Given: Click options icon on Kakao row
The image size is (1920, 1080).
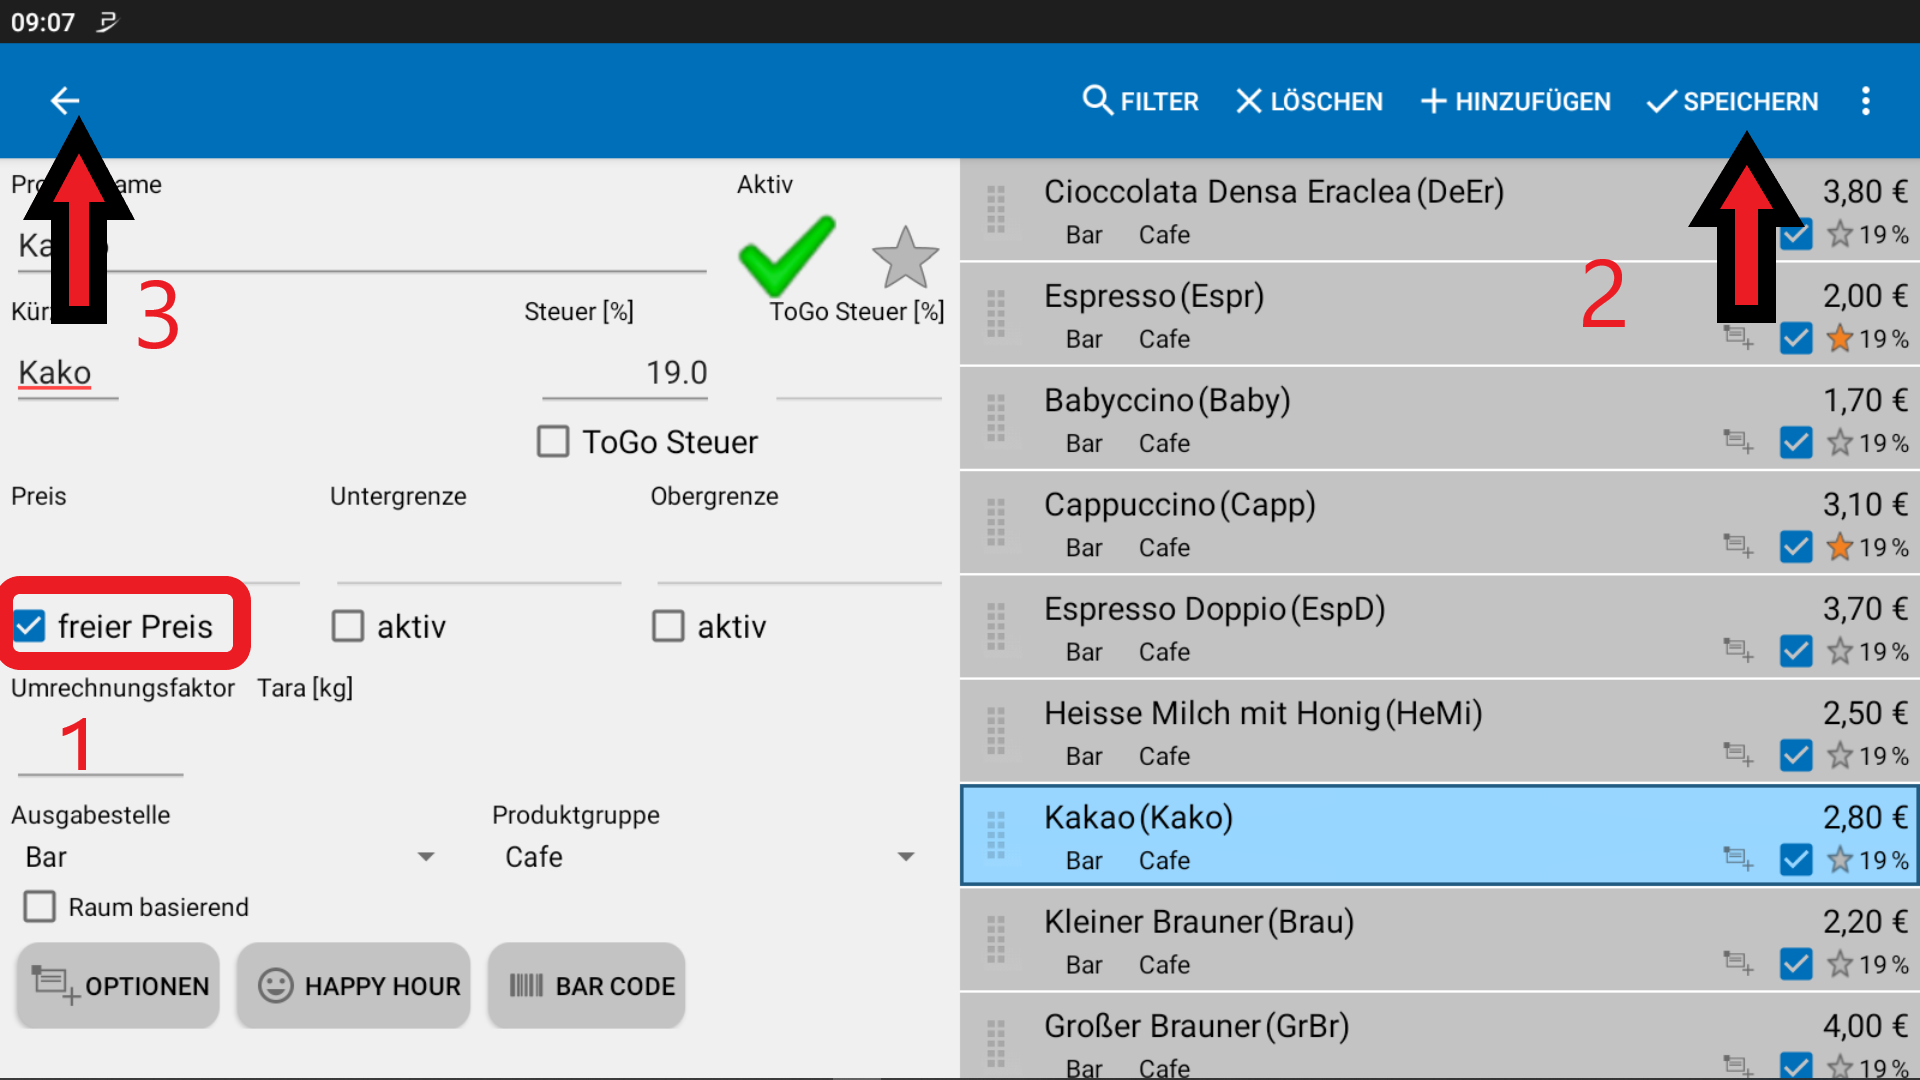Looking at the screenshot, I should [x=1738, y=858].
